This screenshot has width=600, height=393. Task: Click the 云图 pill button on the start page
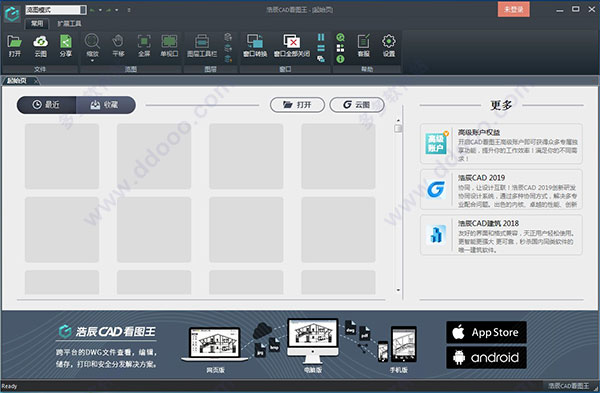point(357,104)
